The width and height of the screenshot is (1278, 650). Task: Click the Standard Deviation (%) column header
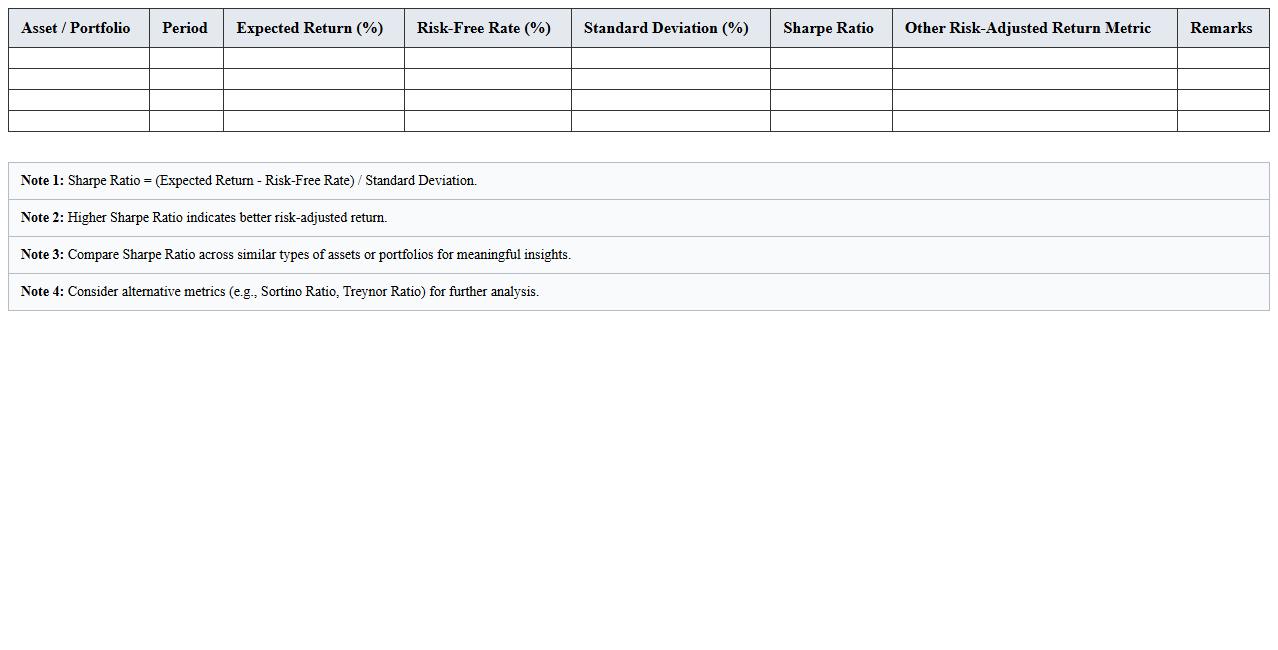tap(666, 28)
